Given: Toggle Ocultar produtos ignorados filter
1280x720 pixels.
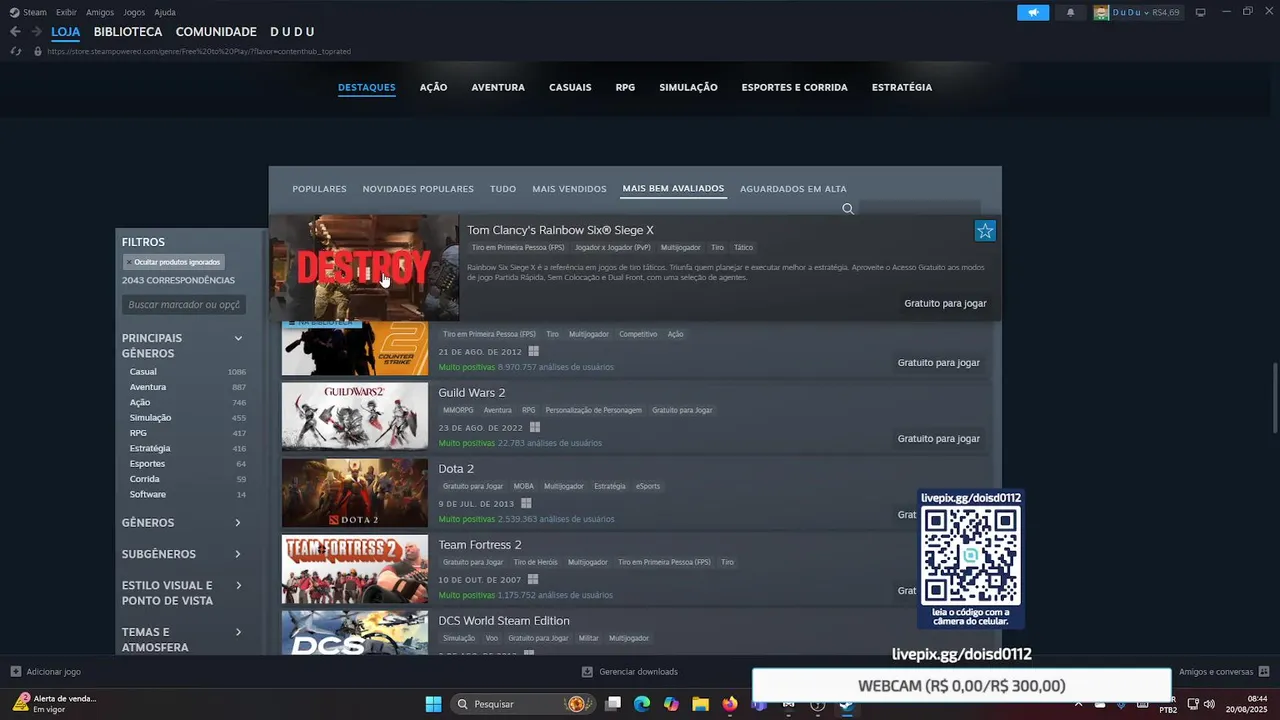Looking at the screenshot, I should point(174,262).
